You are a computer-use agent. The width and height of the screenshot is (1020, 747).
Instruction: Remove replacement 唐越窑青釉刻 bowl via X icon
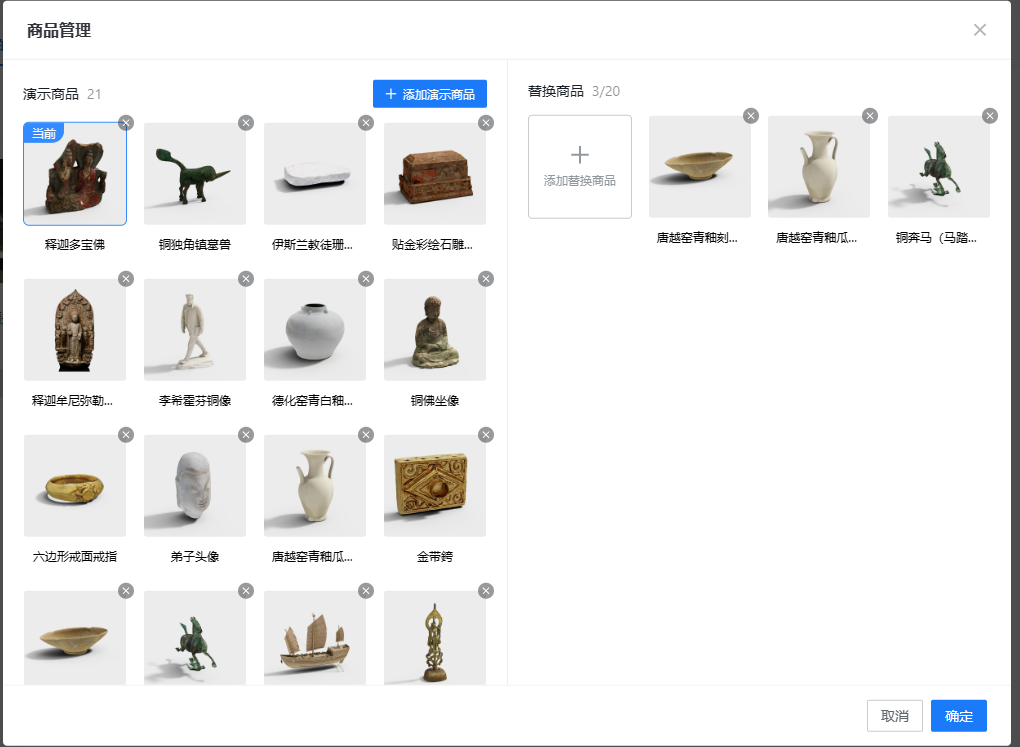[750, 116]
